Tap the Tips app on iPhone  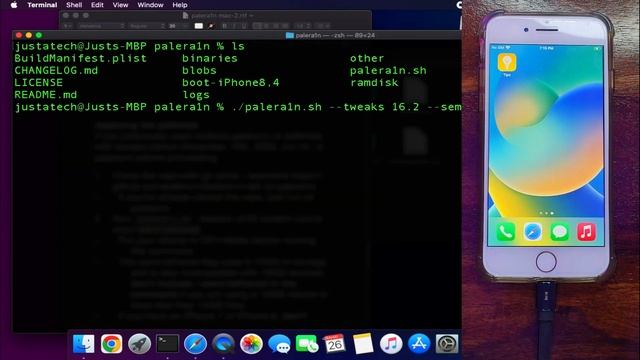click(507, 63)
